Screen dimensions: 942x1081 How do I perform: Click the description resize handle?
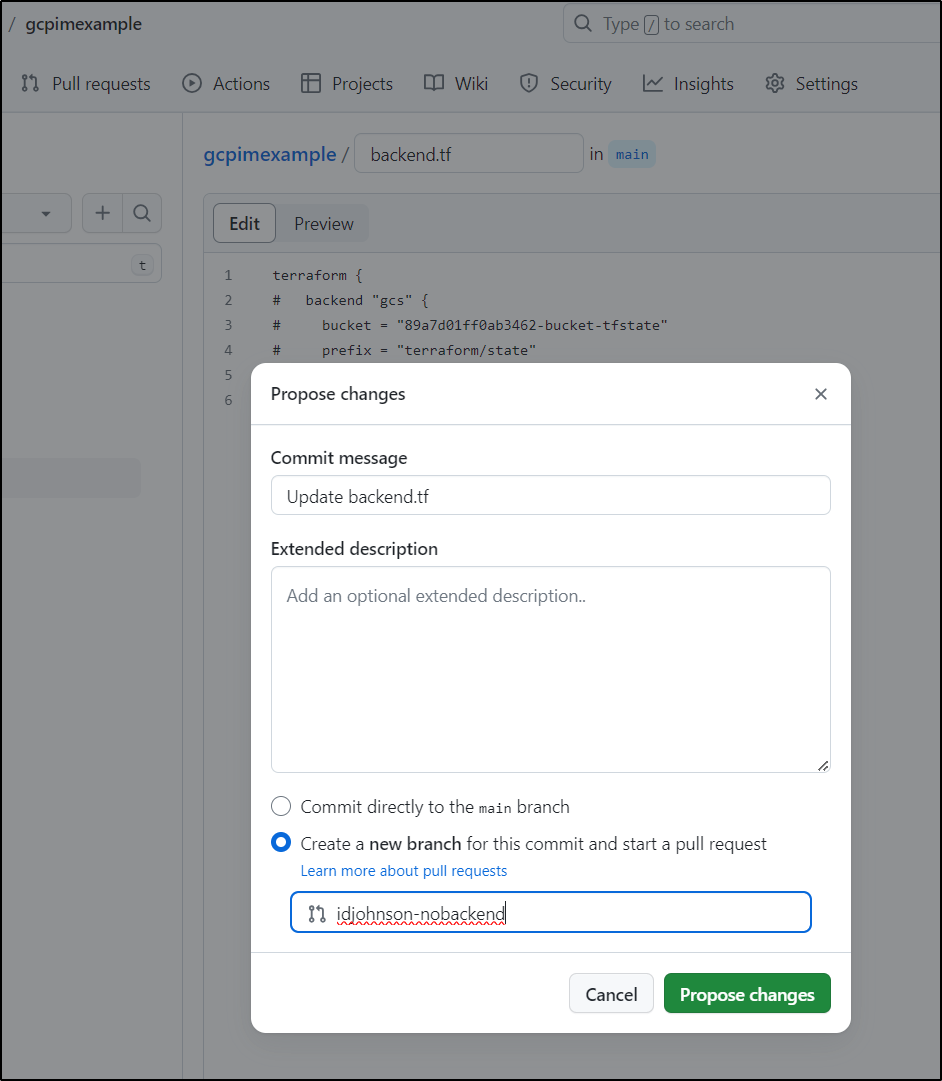(823, 766)
